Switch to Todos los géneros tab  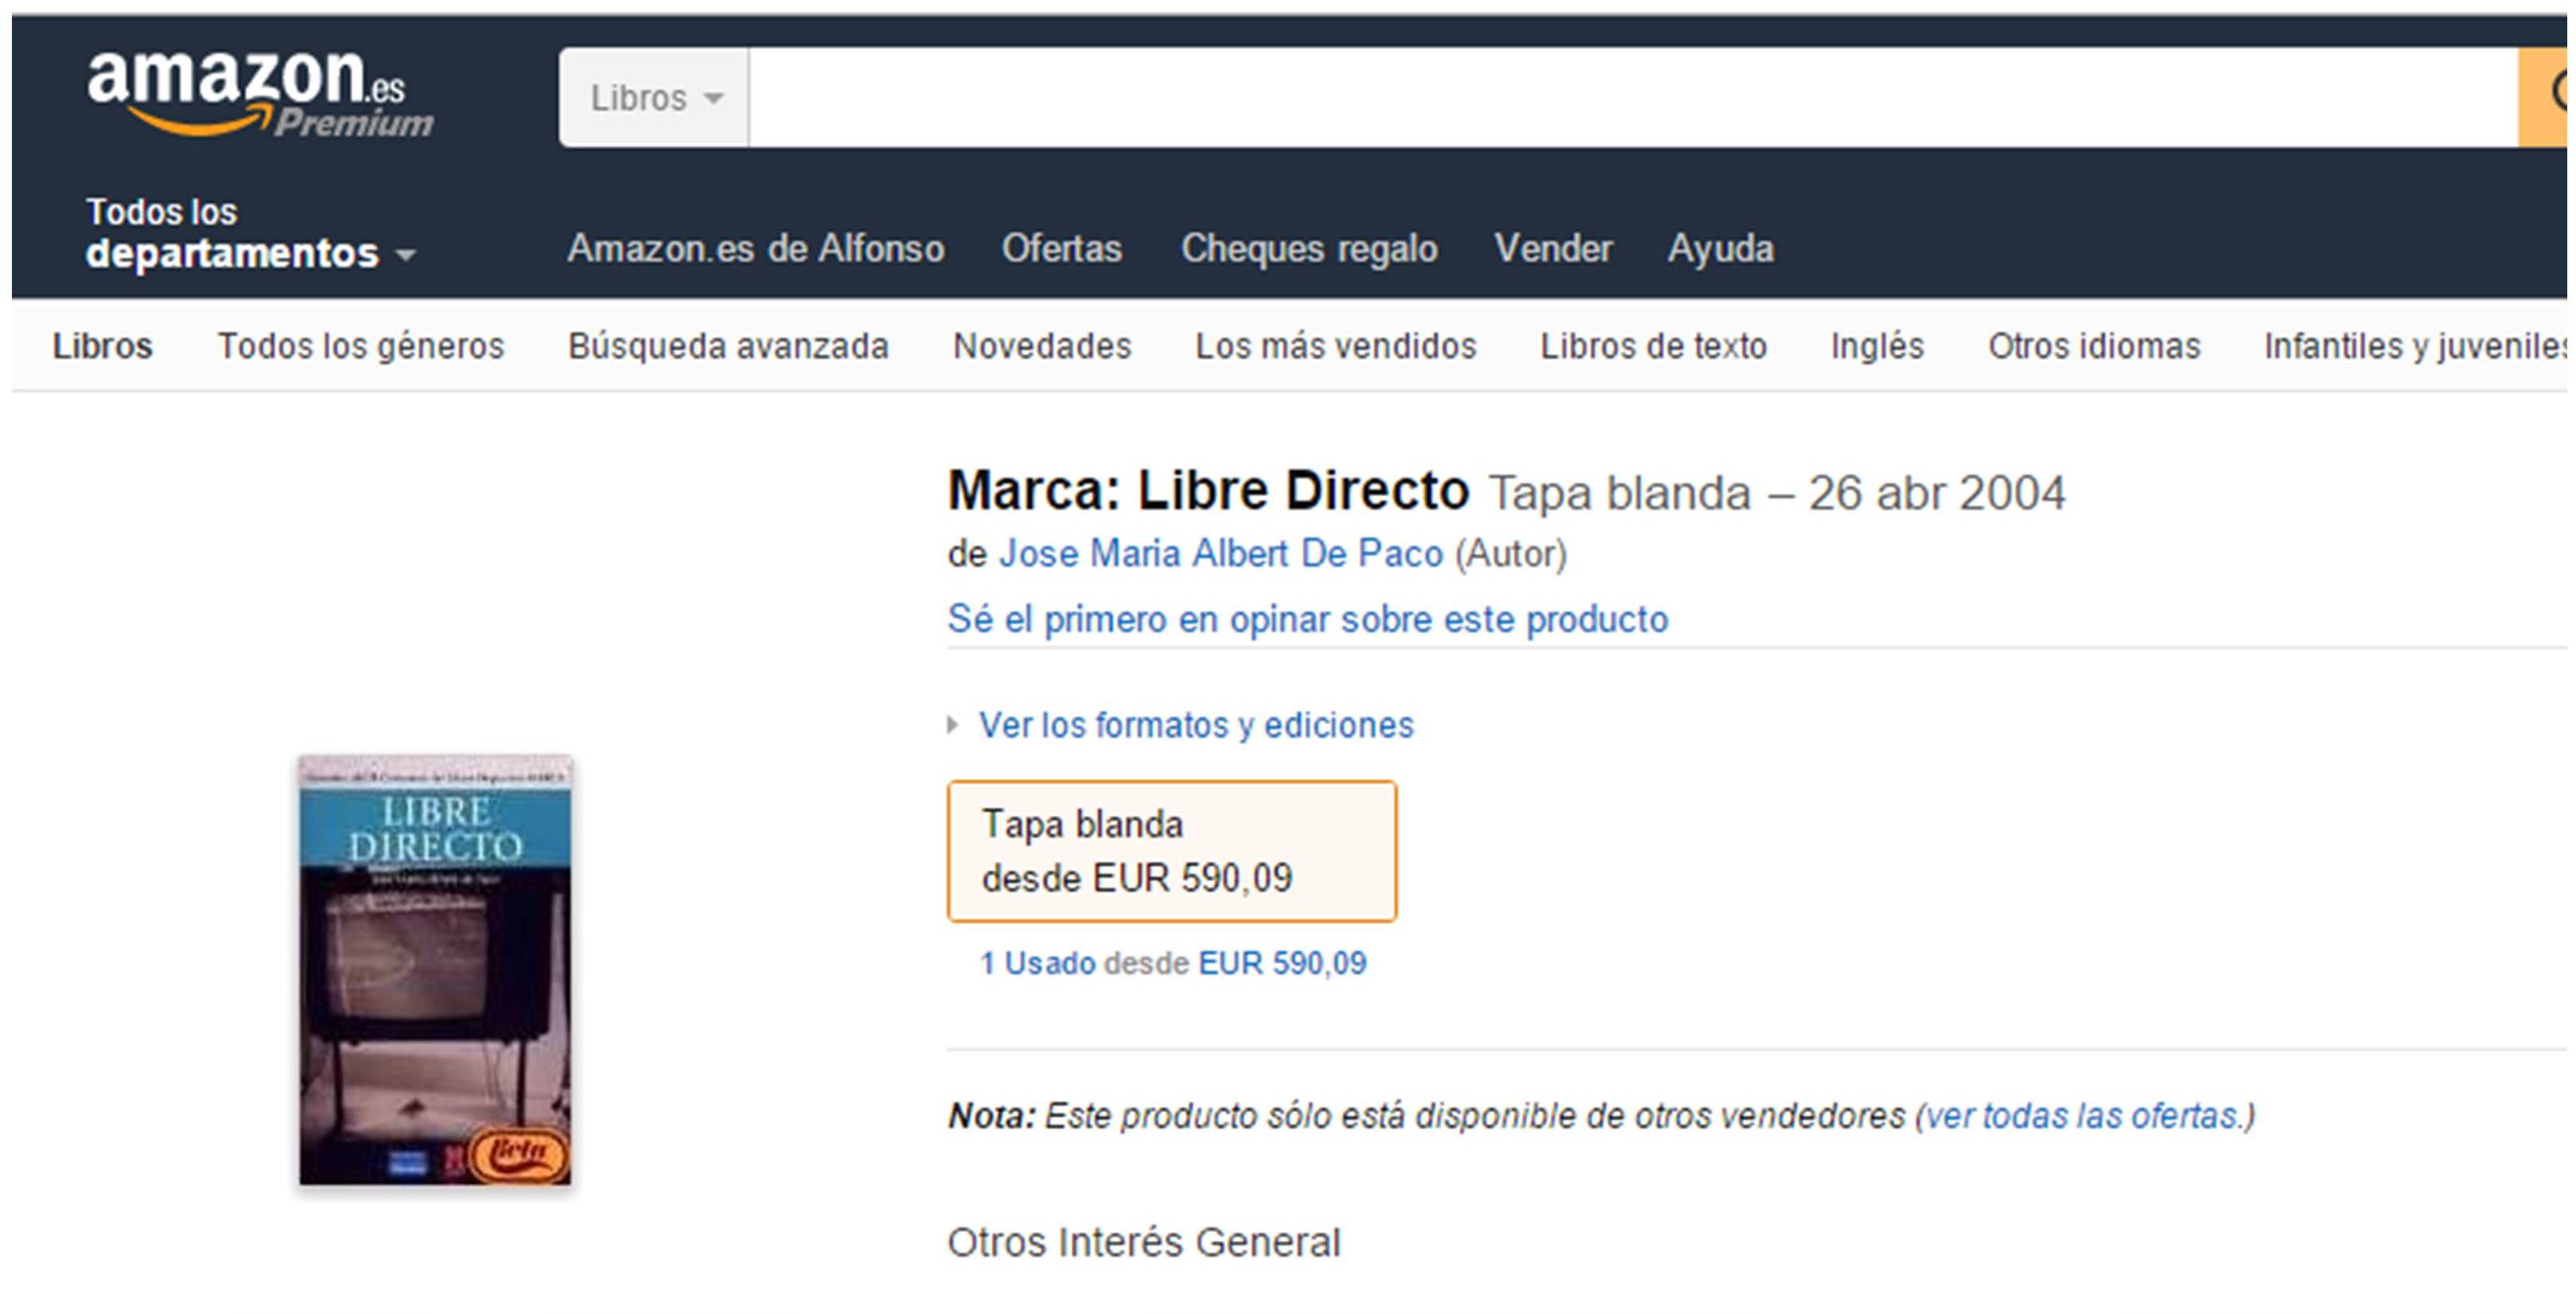tap(361, 346)
